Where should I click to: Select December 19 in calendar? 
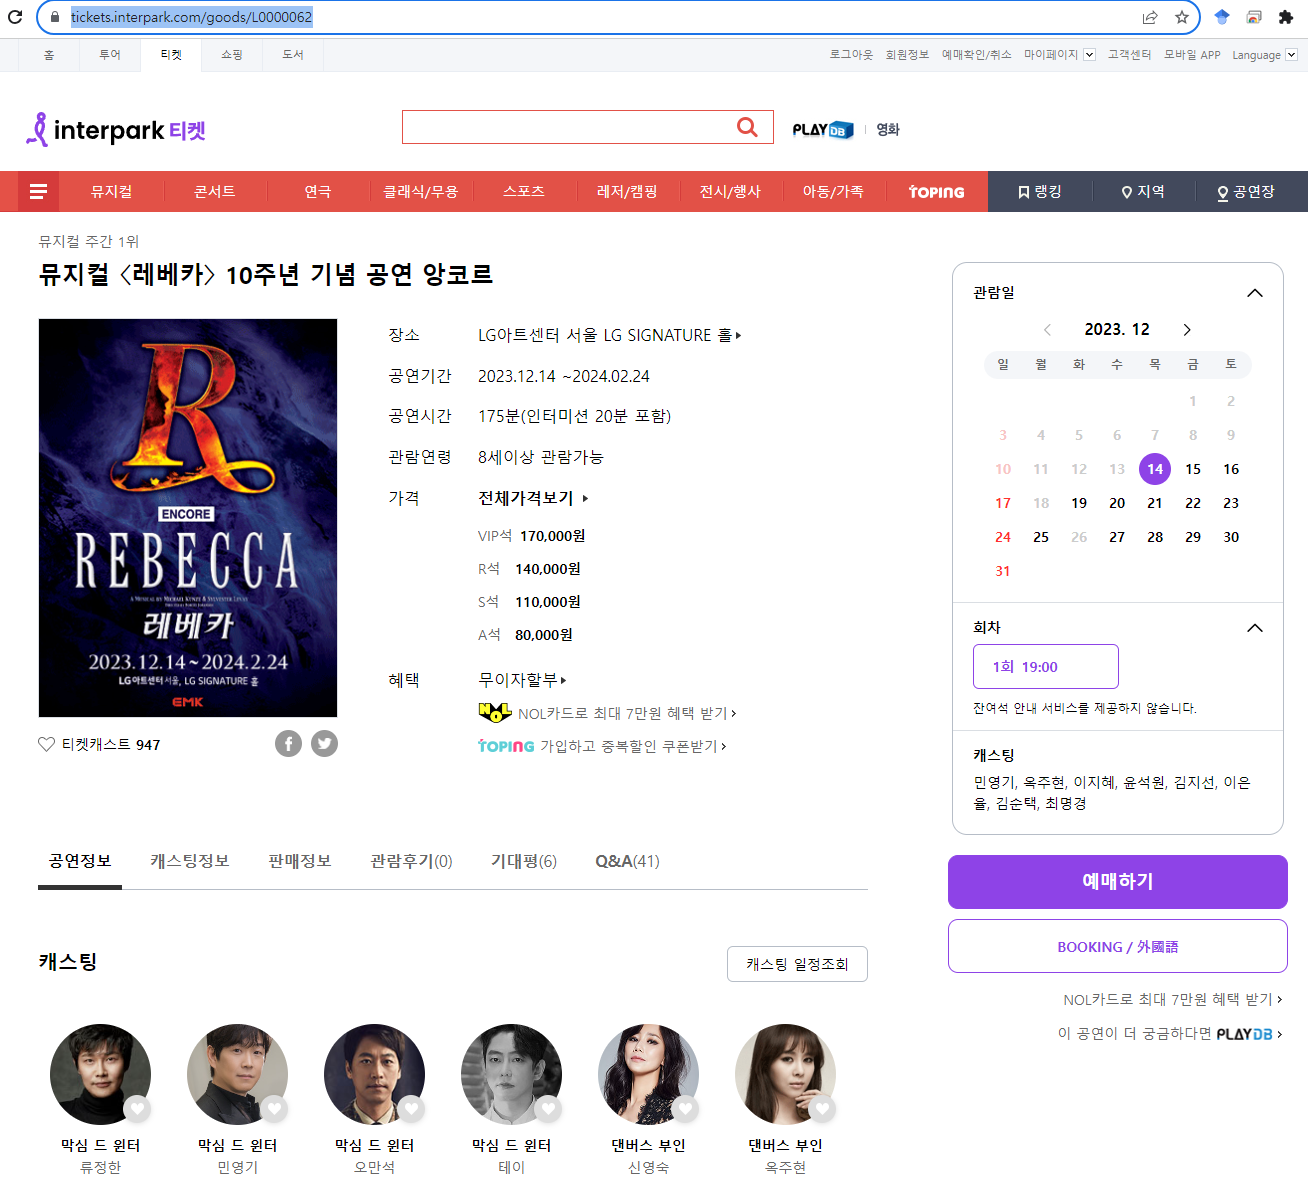click(1079, 503)
